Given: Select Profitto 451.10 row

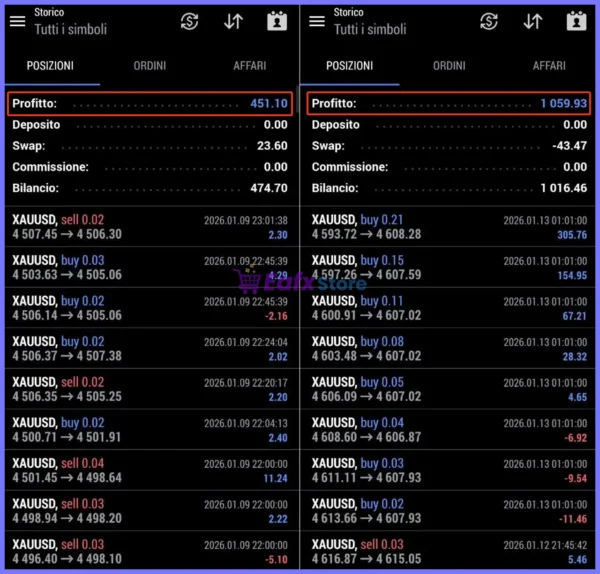Looking at the screenshot, I should [150, 103].
